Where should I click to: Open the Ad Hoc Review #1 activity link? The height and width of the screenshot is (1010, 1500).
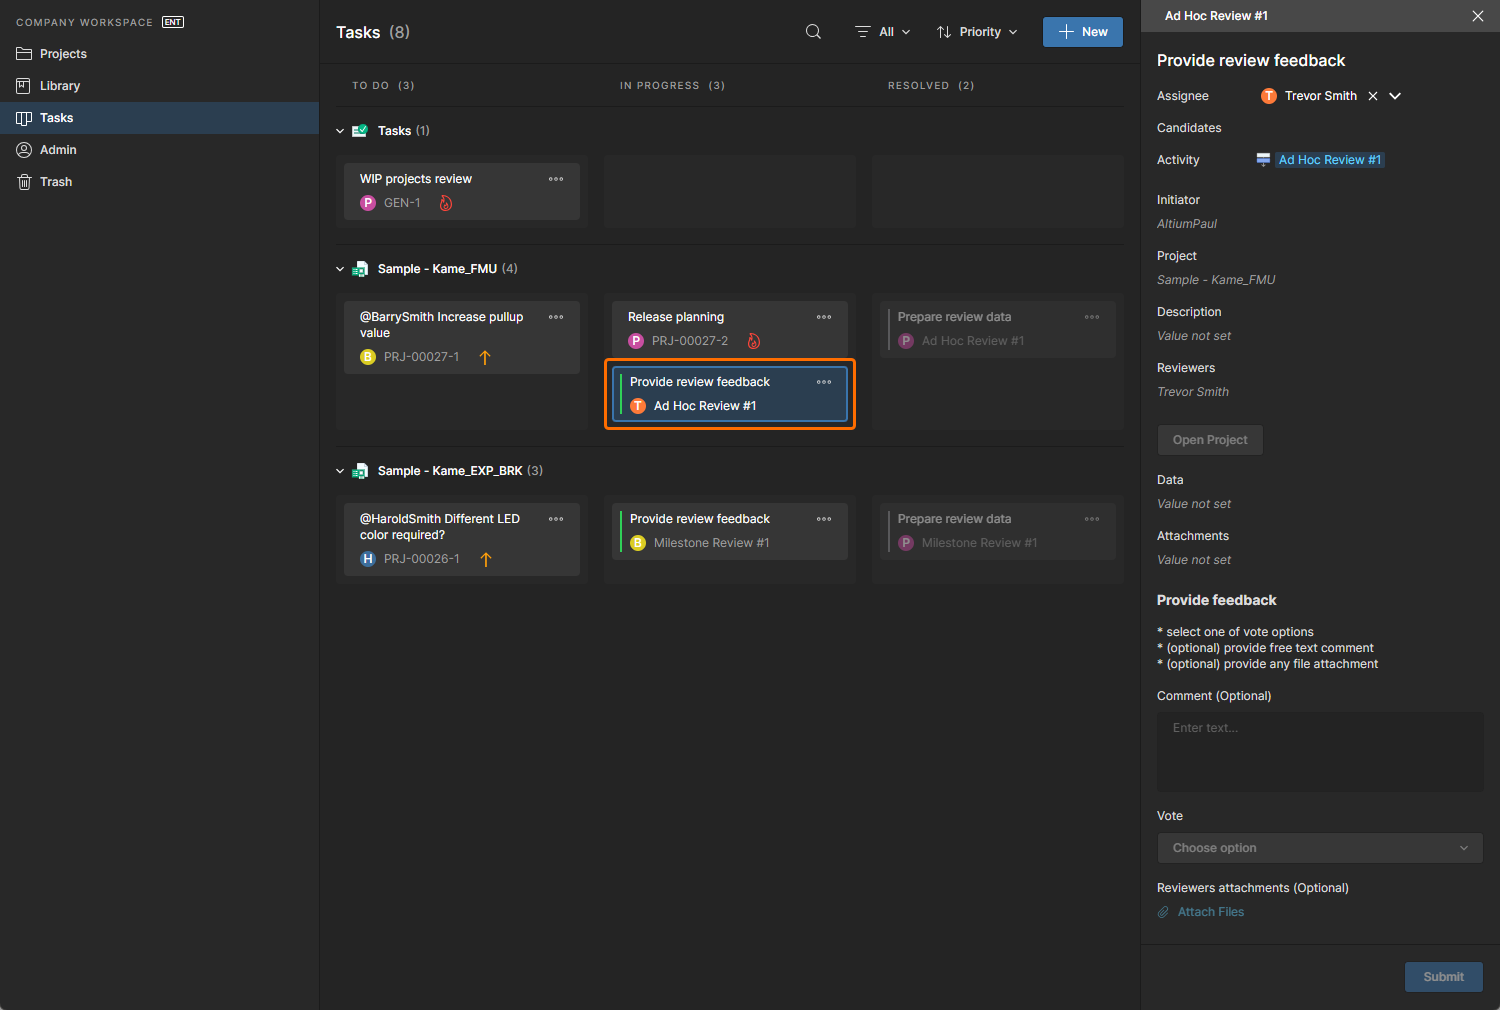(1329, 160)
